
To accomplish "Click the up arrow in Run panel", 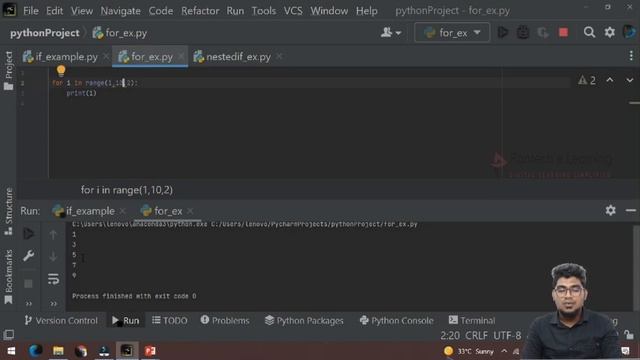I will pyautogui.click(x=53, y=234).
